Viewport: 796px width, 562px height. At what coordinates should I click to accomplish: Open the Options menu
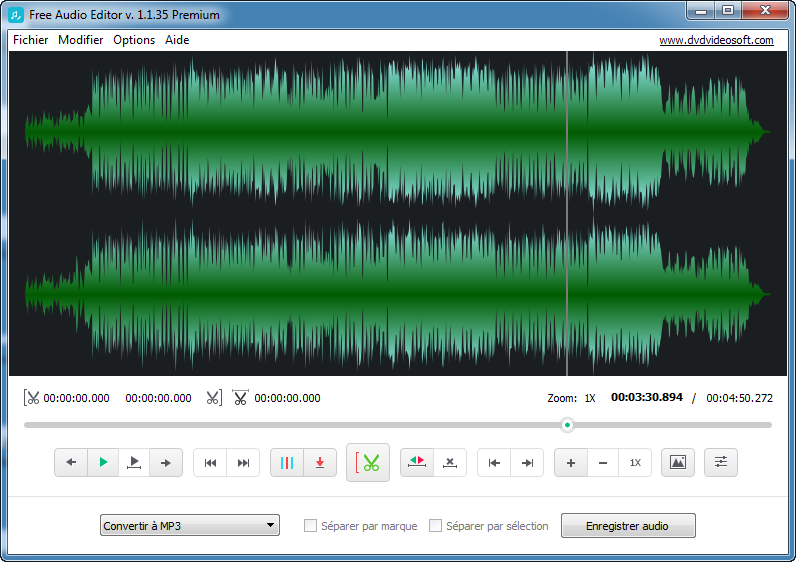(x=134, y=40)
